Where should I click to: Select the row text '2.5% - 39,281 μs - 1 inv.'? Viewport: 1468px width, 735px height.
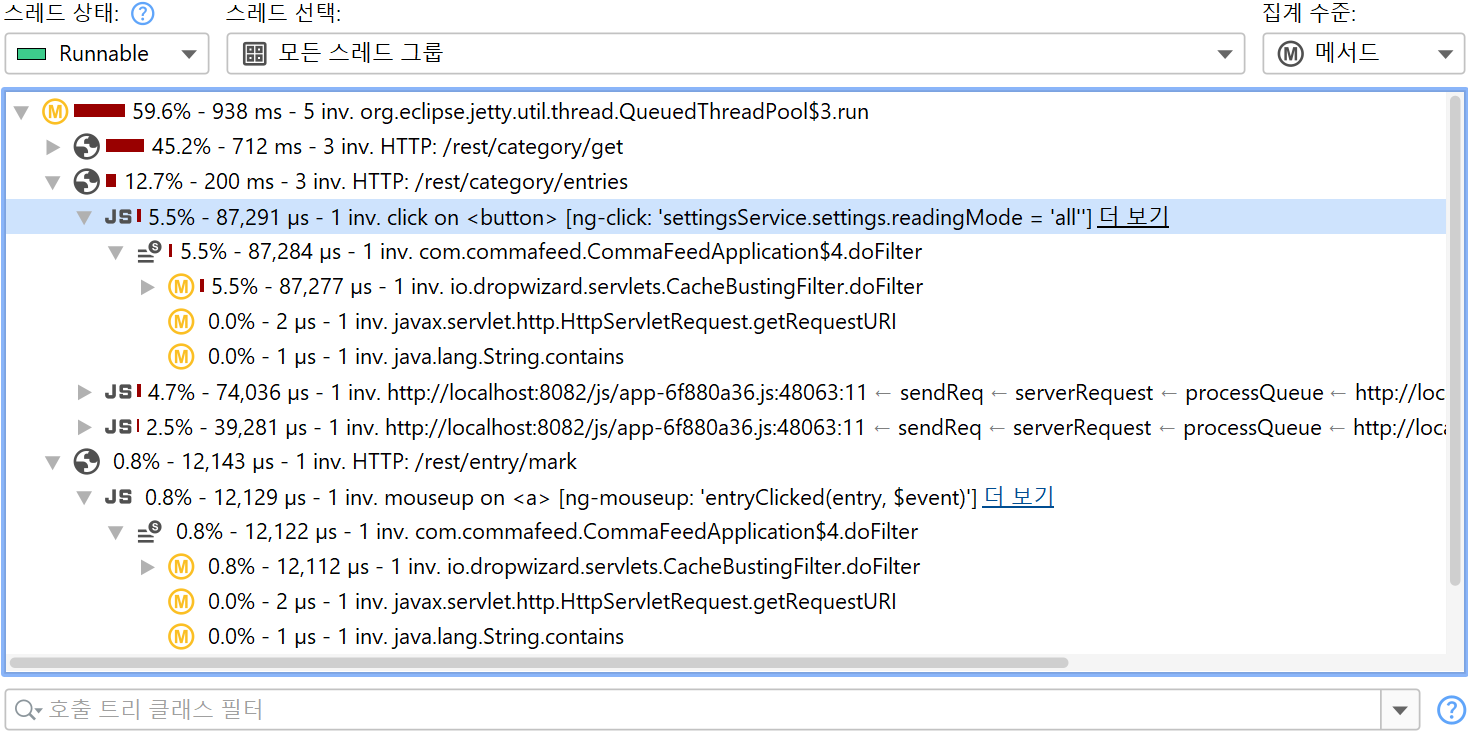pyautogui.click(x=262, y=428)
